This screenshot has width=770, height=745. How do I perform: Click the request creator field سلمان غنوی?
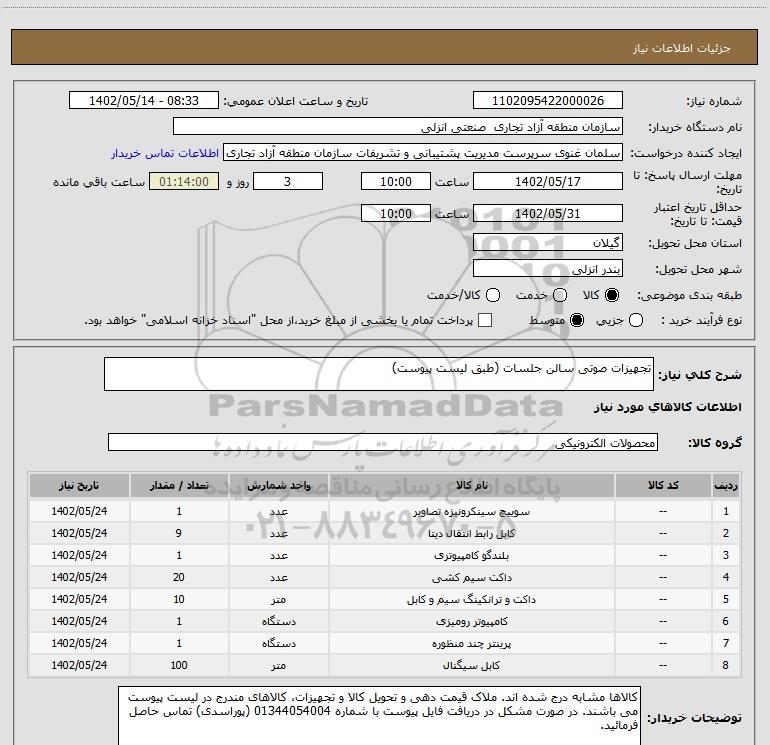tap(423, 153)
